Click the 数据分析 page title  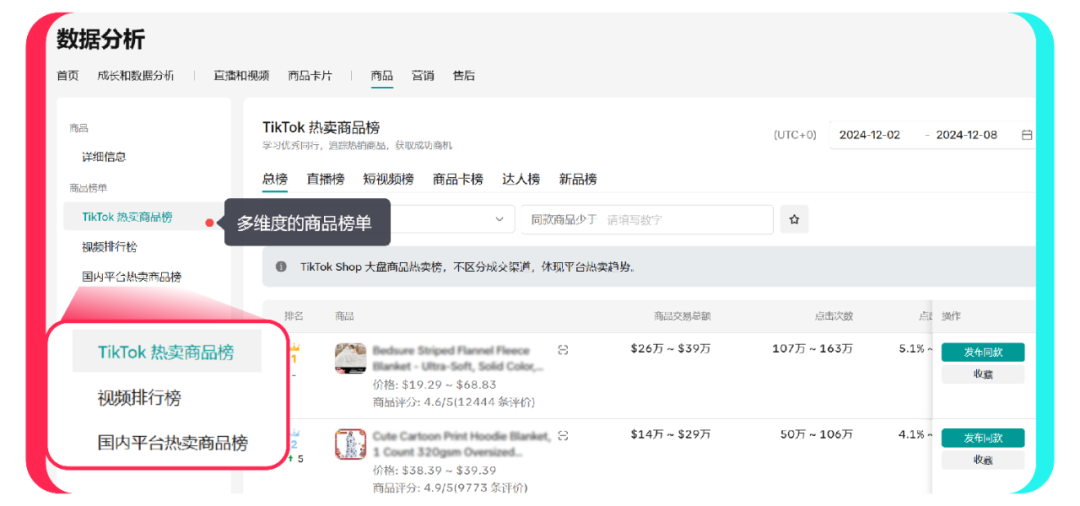(101, 39)
